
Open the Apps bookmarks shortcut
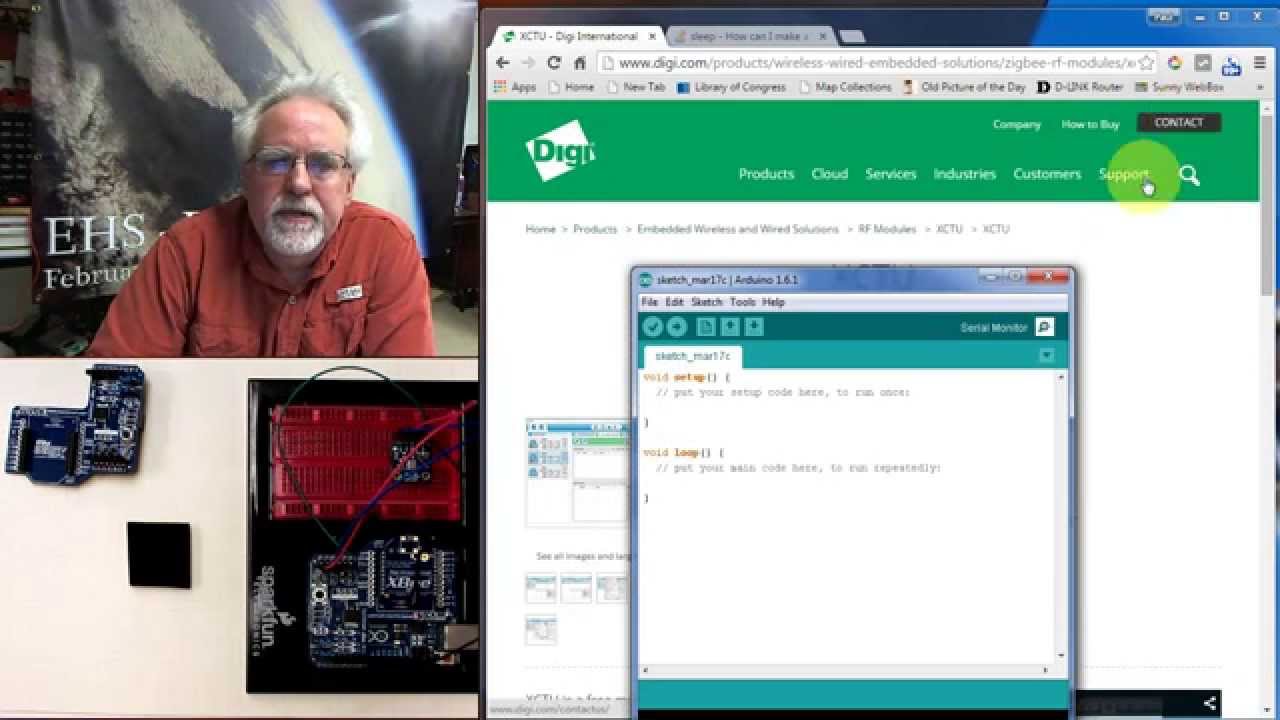514,87
